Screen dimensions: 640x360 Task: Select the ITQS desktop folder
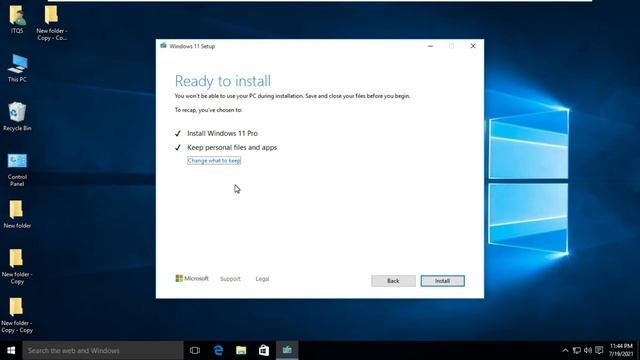(17, 20)
